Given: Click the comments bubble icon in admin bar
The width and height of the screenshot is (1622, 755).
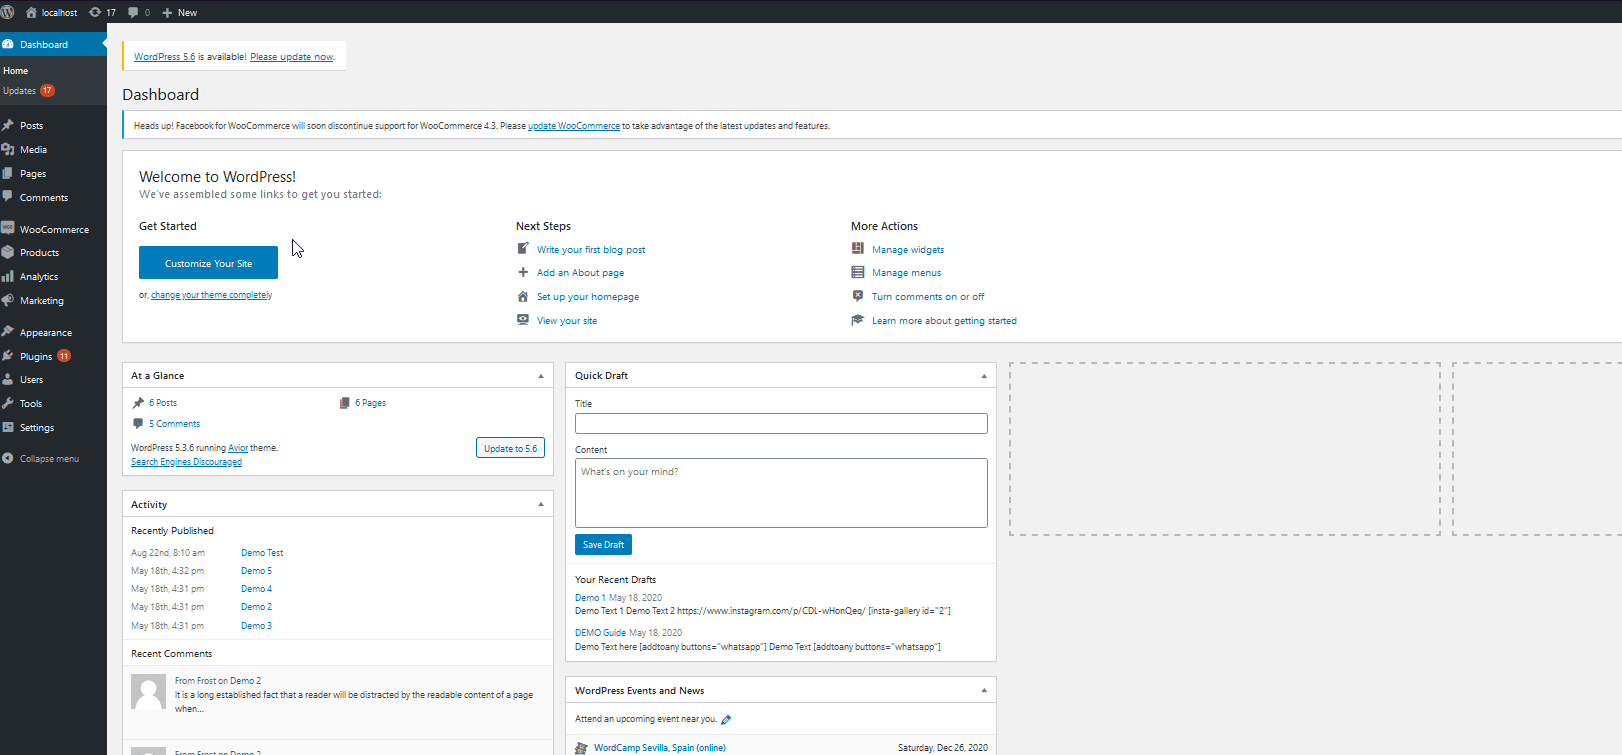Looking at the screenshot, I should 133,12.
